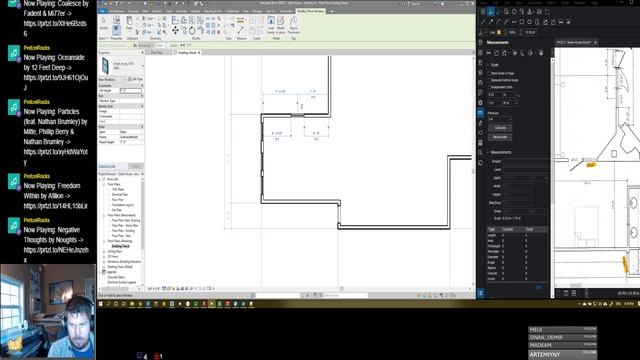Click the Bluebeam markup color swatch
Image resolution: width=640 pixels, height=360 pixels.
499,33
